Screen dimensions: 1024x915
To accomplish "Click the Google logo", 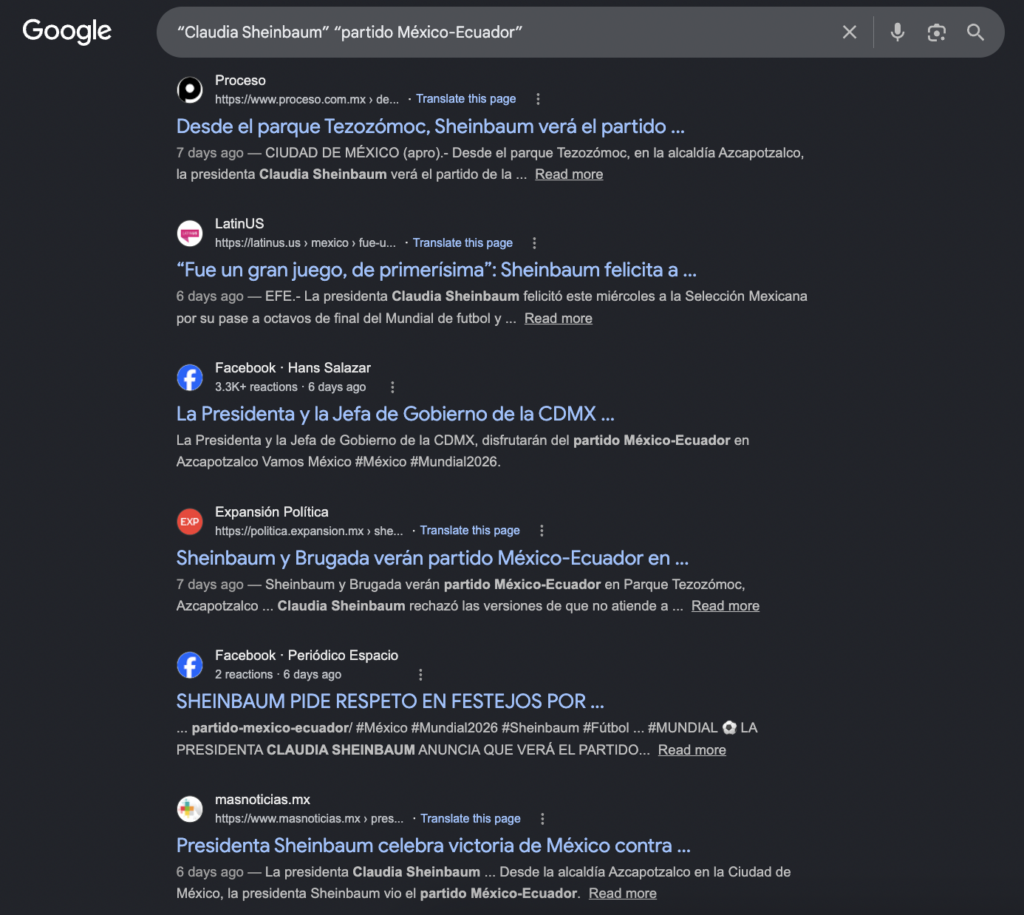I will click(x=67, y=31).
